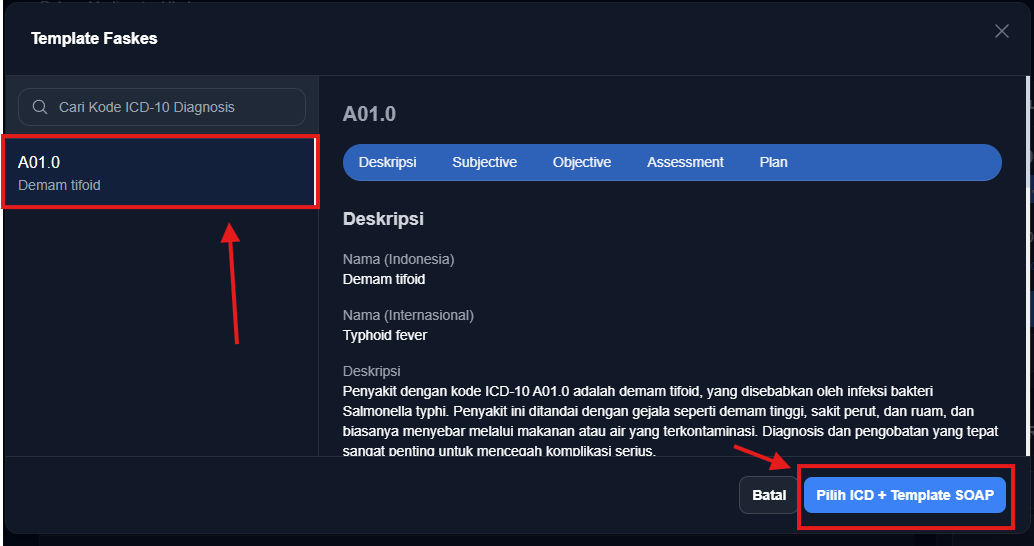Viewport: 1034px width, 546px height.
Task: Click the search magnifier icon
Action: tap(40, 107)
